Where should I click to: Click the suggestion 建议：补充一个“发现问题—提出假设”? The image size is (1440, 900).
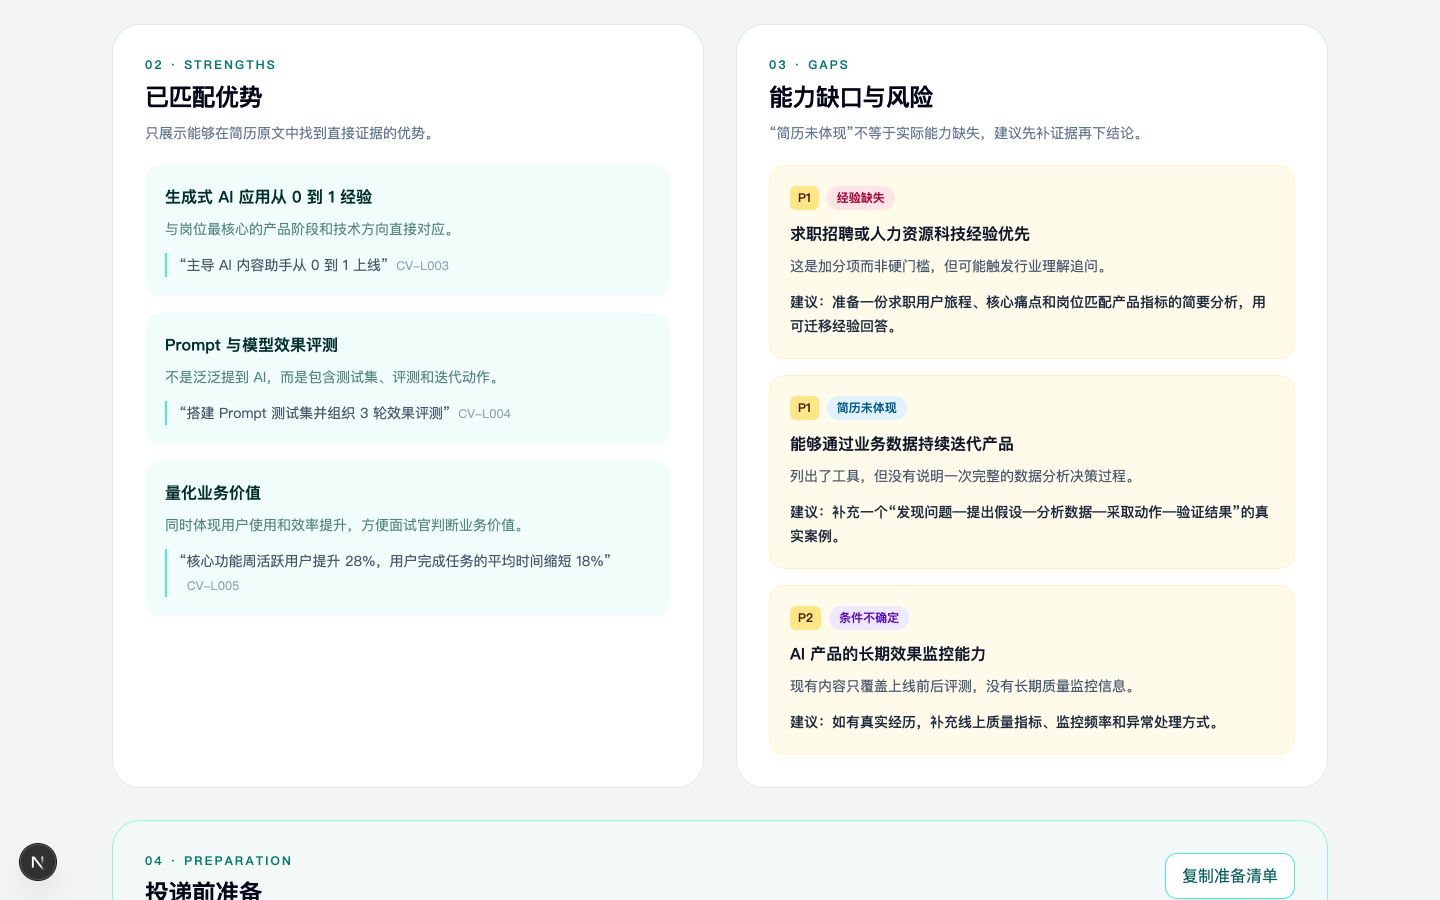pyautogui.click(x=1029, y=524)
